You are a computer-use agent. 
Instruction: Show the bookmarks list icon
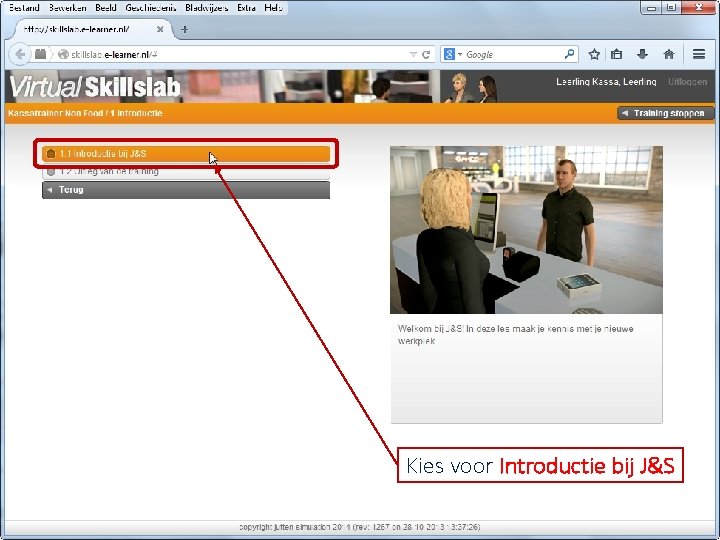(x=617, y=54)
